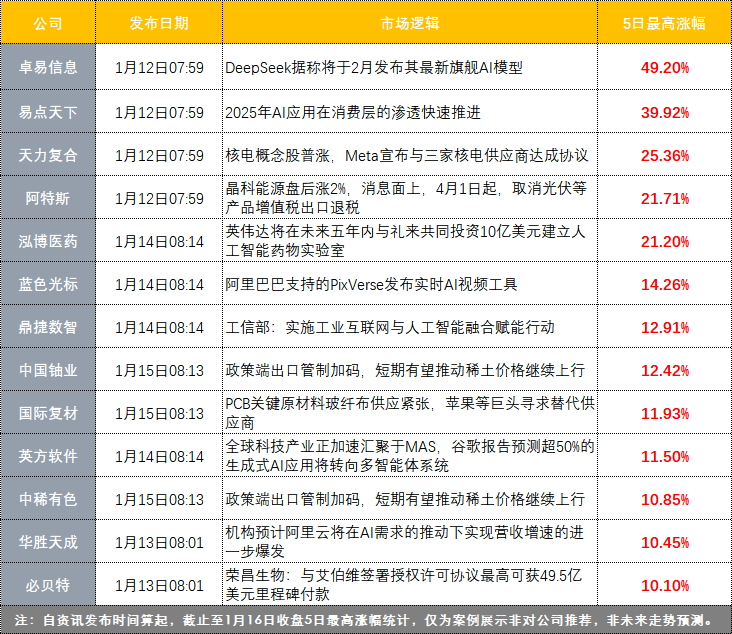The image size is (732, 634).
Task: Select the 泓博医药 company cell
Action: [48, 241]
